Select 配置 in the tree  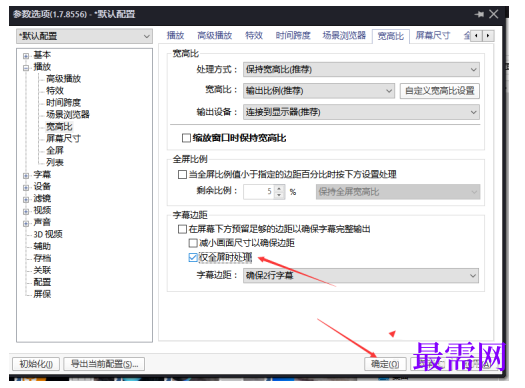coord(42,282)
